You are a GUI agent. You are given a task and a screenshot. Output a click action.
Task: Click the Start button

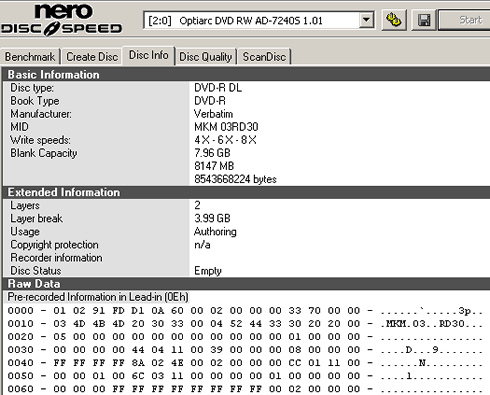pyautogui.click(x=465, y=20)
